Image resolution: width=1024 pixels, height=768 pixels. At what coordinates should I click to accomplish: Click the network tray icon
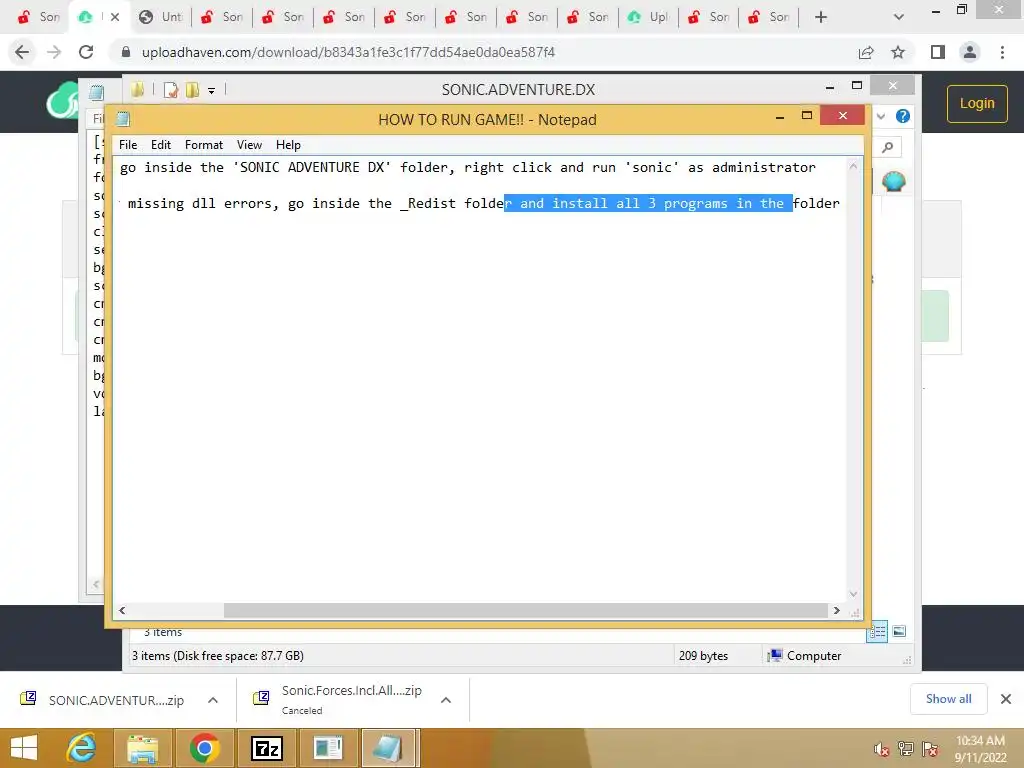[x=905, y=749]
